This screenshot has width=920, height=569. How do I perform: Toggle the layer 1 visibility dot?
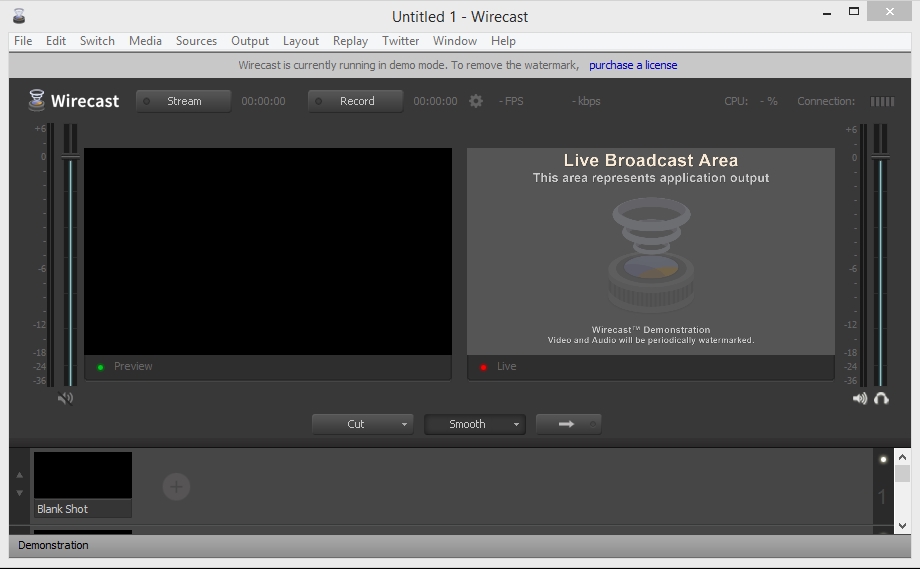[x=883, y=459]
